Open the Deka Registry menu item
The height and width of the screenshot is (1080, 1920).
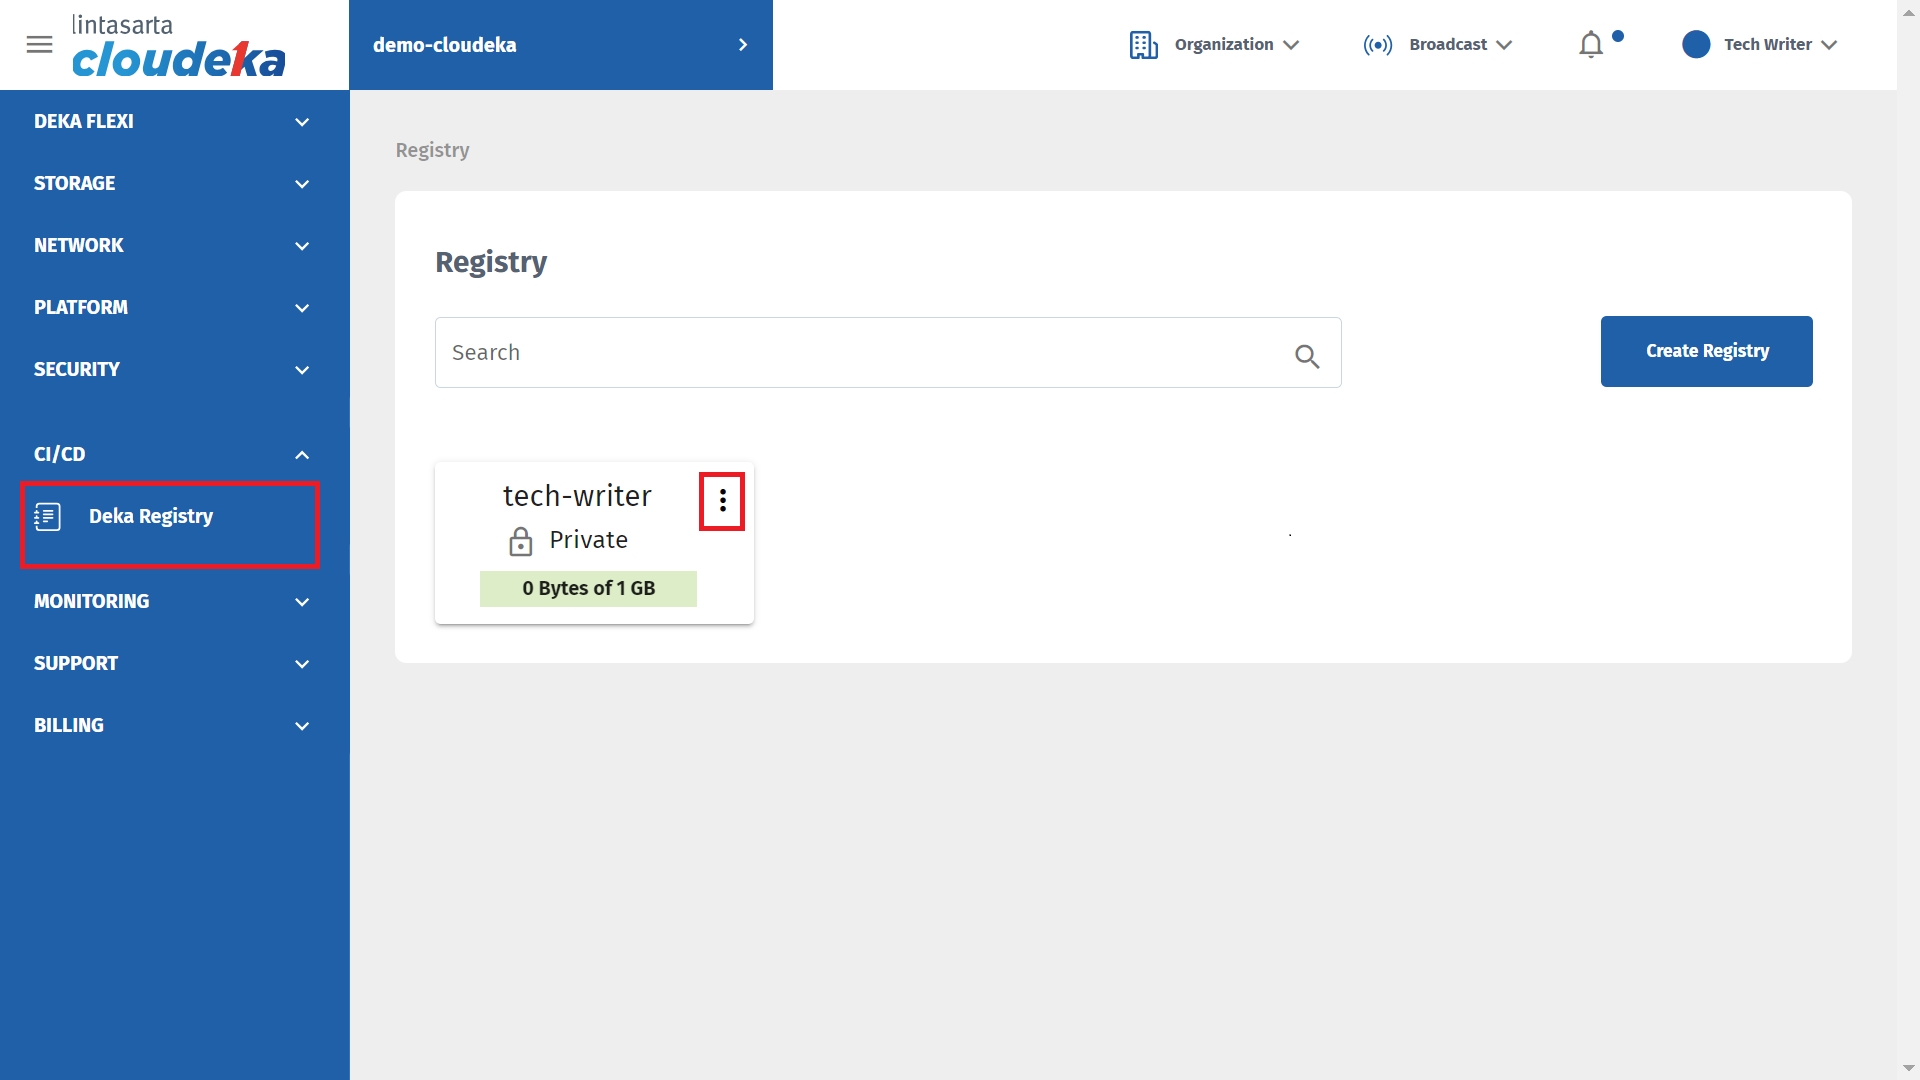point(151,516)
